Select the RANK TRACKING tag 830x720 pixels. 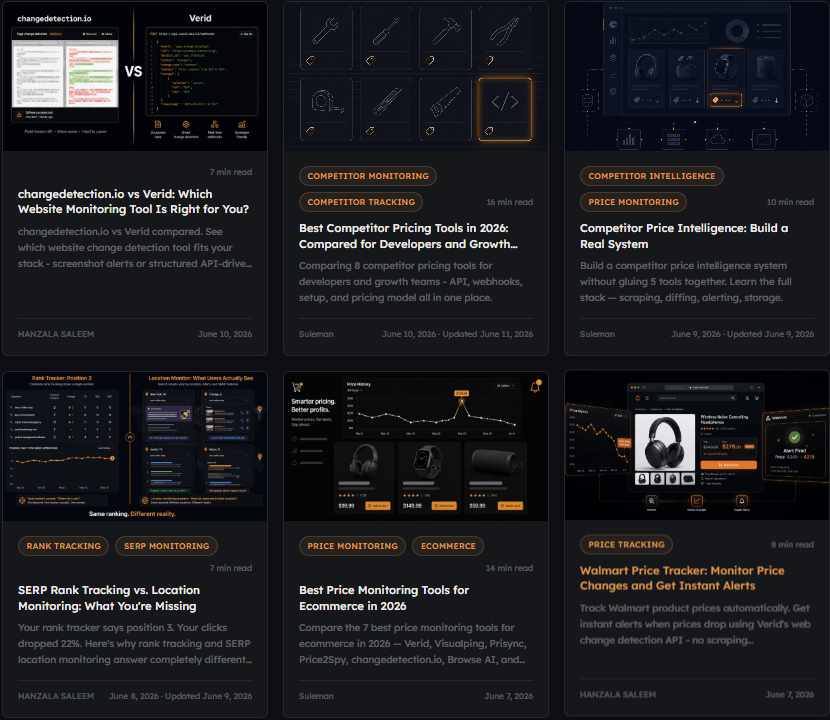(64, 546)
